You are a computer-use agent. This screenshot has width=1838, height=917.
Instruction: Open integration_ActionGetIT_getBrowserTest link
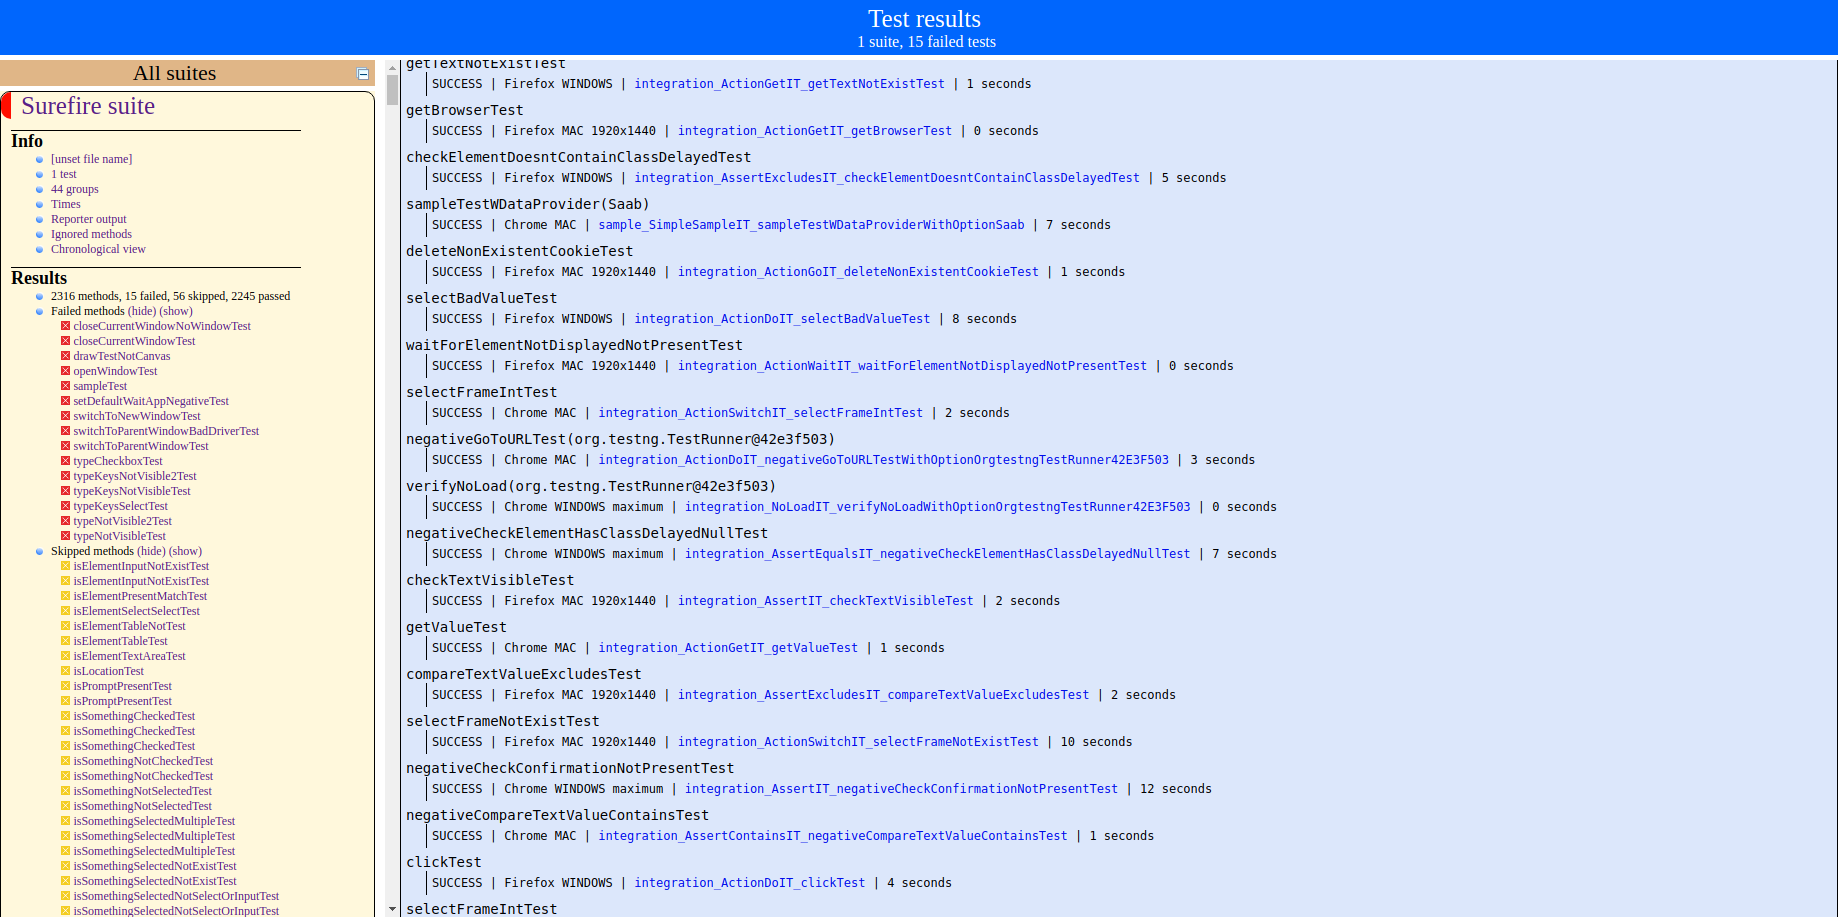(x=815, y=131)
